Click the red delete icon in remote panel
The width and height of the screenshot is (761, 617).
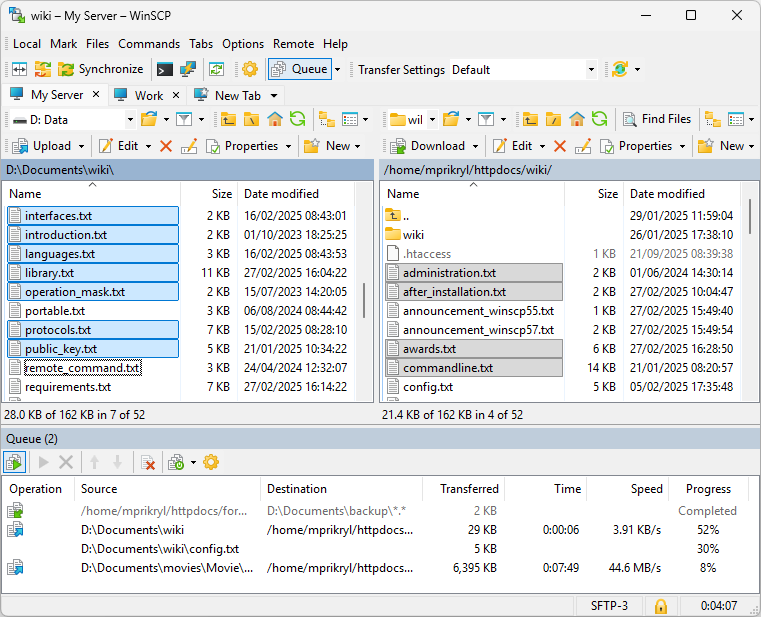pos(560,146)
